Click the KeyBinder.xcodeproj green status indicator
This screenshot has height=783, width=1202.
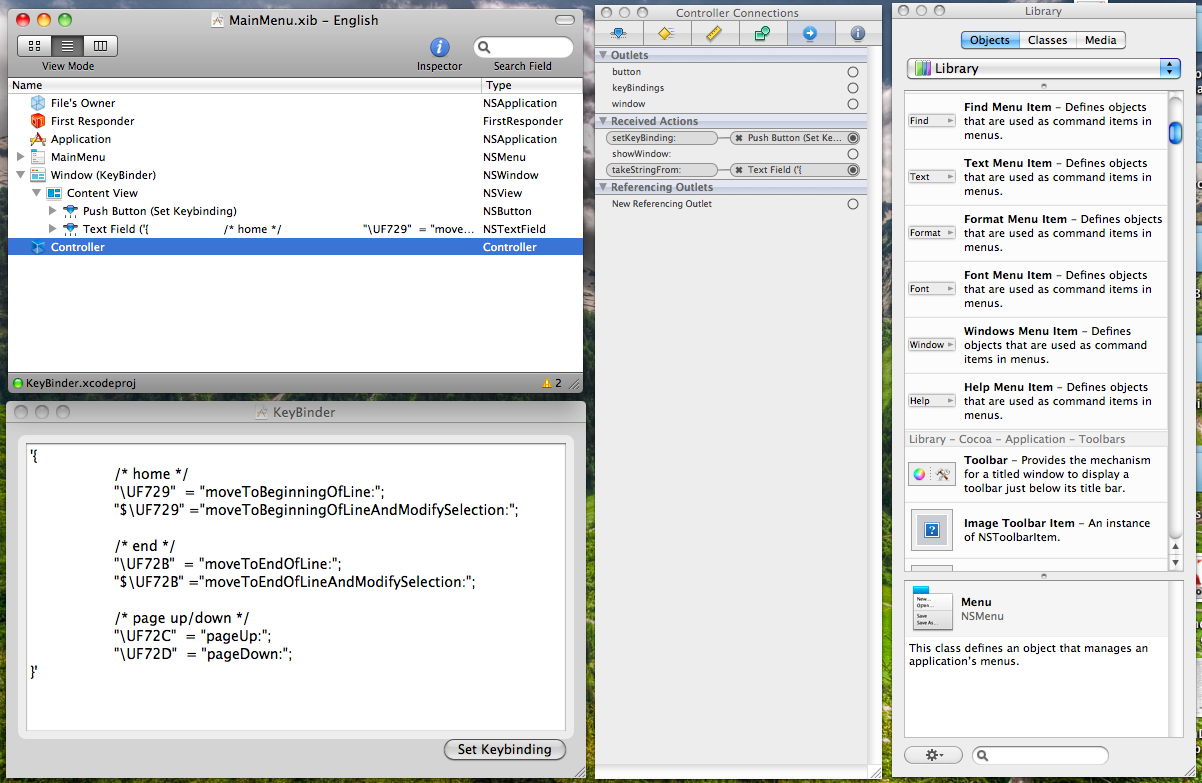(x=17, y=383)
